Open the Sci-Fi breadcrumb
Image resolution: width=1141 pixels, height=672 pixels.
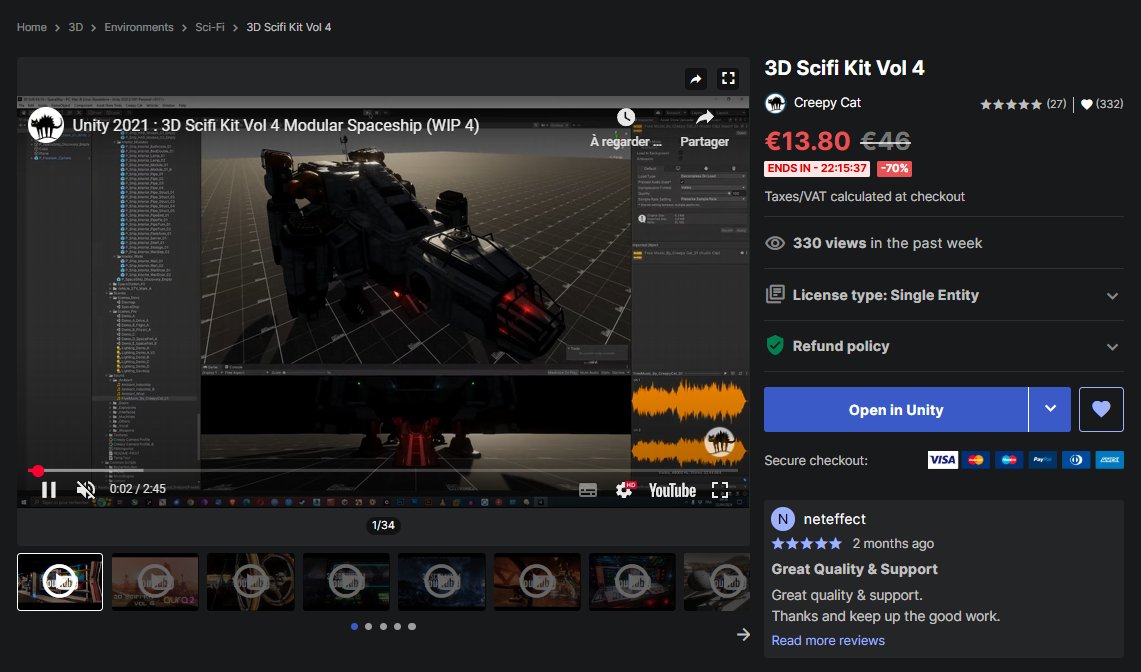[x=210, y=27]
